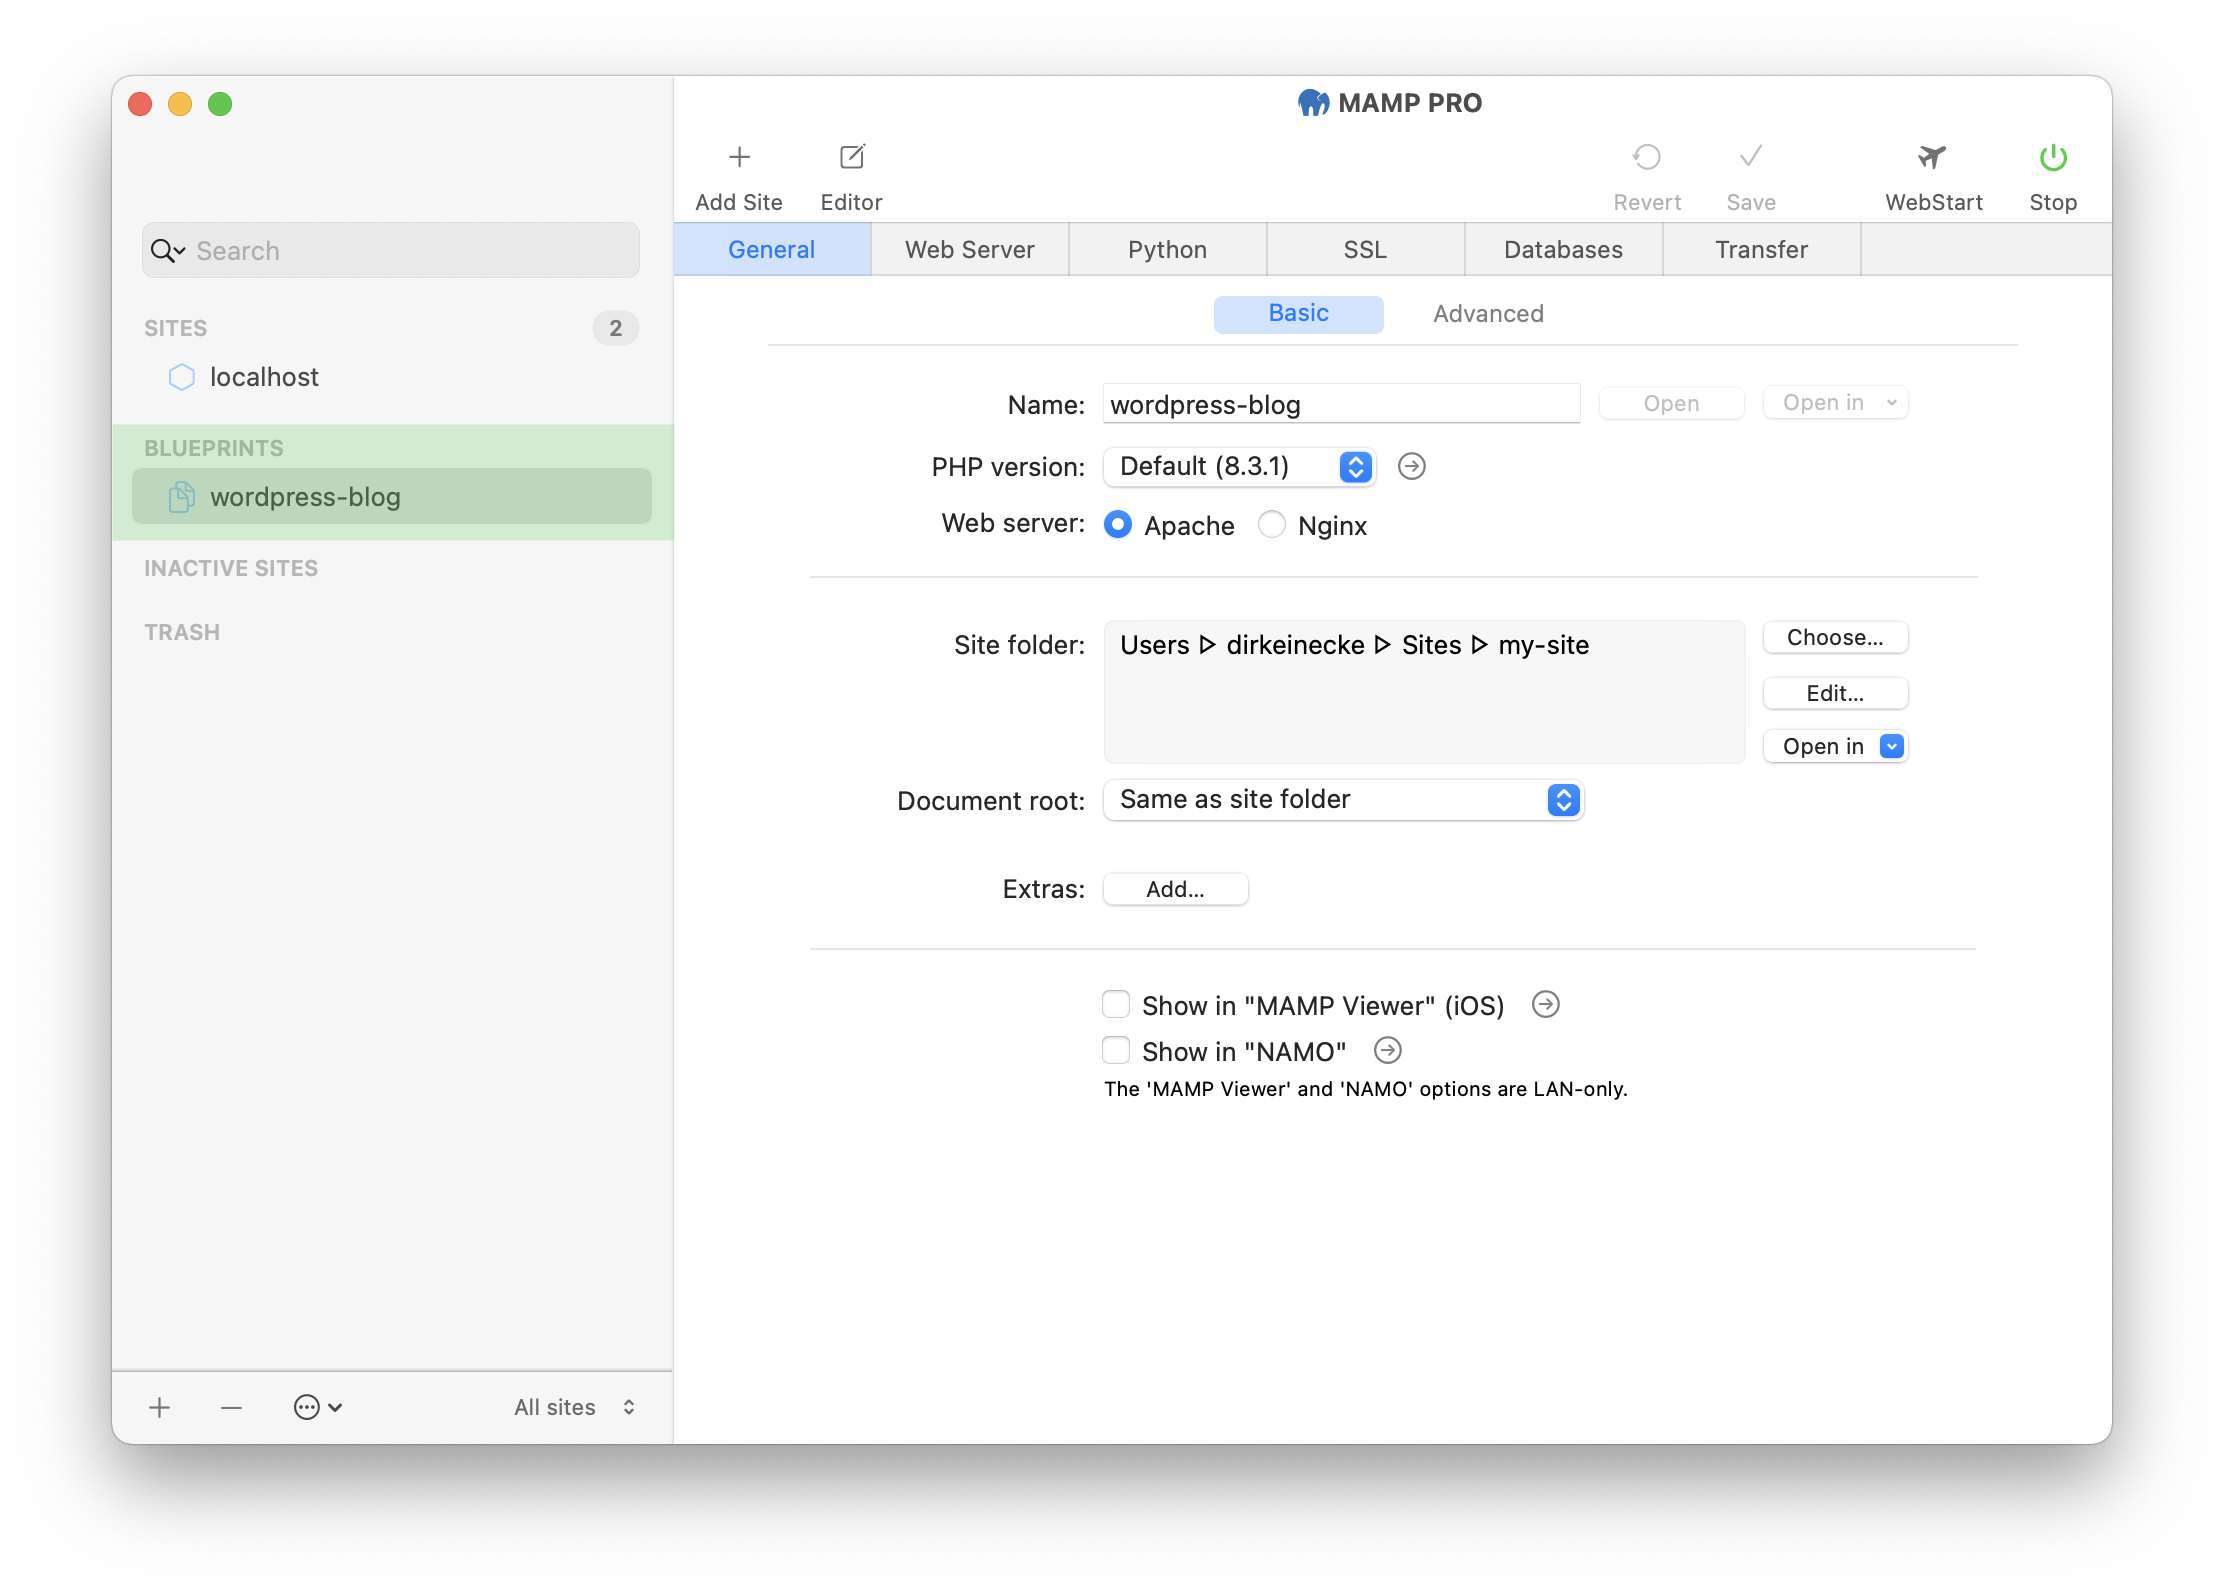Screen dimensions: 2224x1592
Task: Open the ellipsis actions menu in sidebar
Action: pyautogui.click(x=318, y=1407)
